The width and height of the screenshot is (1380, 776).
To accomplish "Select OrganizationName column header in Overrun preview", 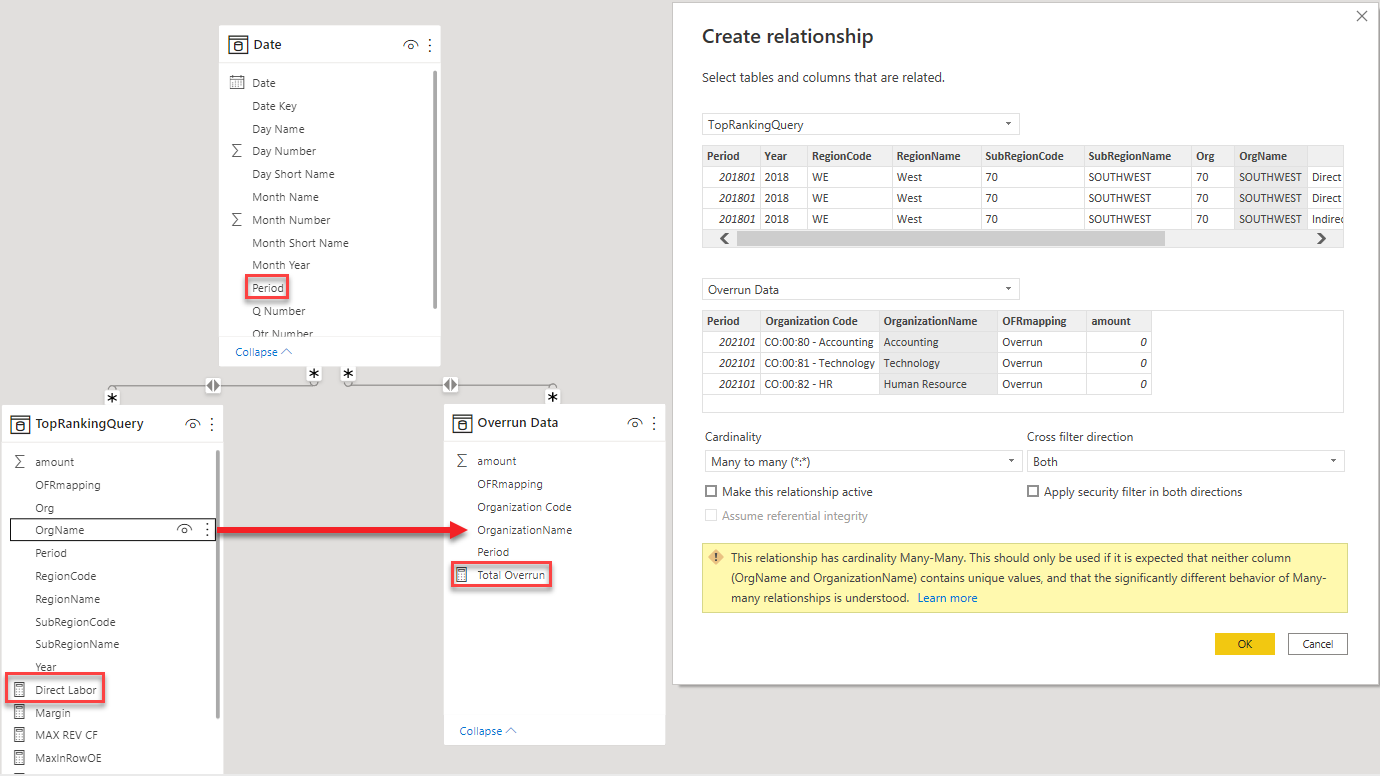I will click(x=938, y=321).
